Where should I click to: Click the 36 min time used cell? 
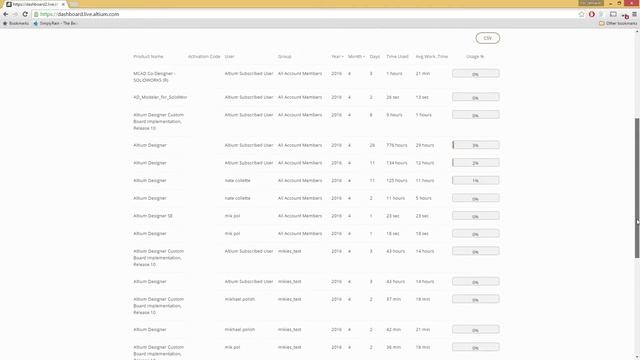[393, 347]
